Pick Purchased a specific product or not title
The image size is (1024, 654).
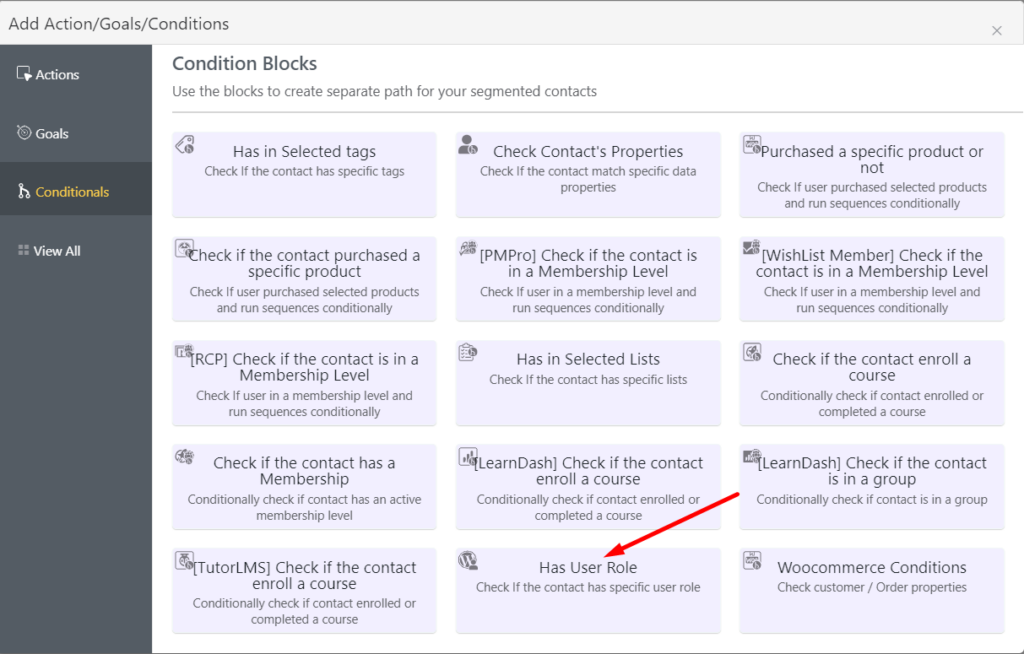(872, 159)
